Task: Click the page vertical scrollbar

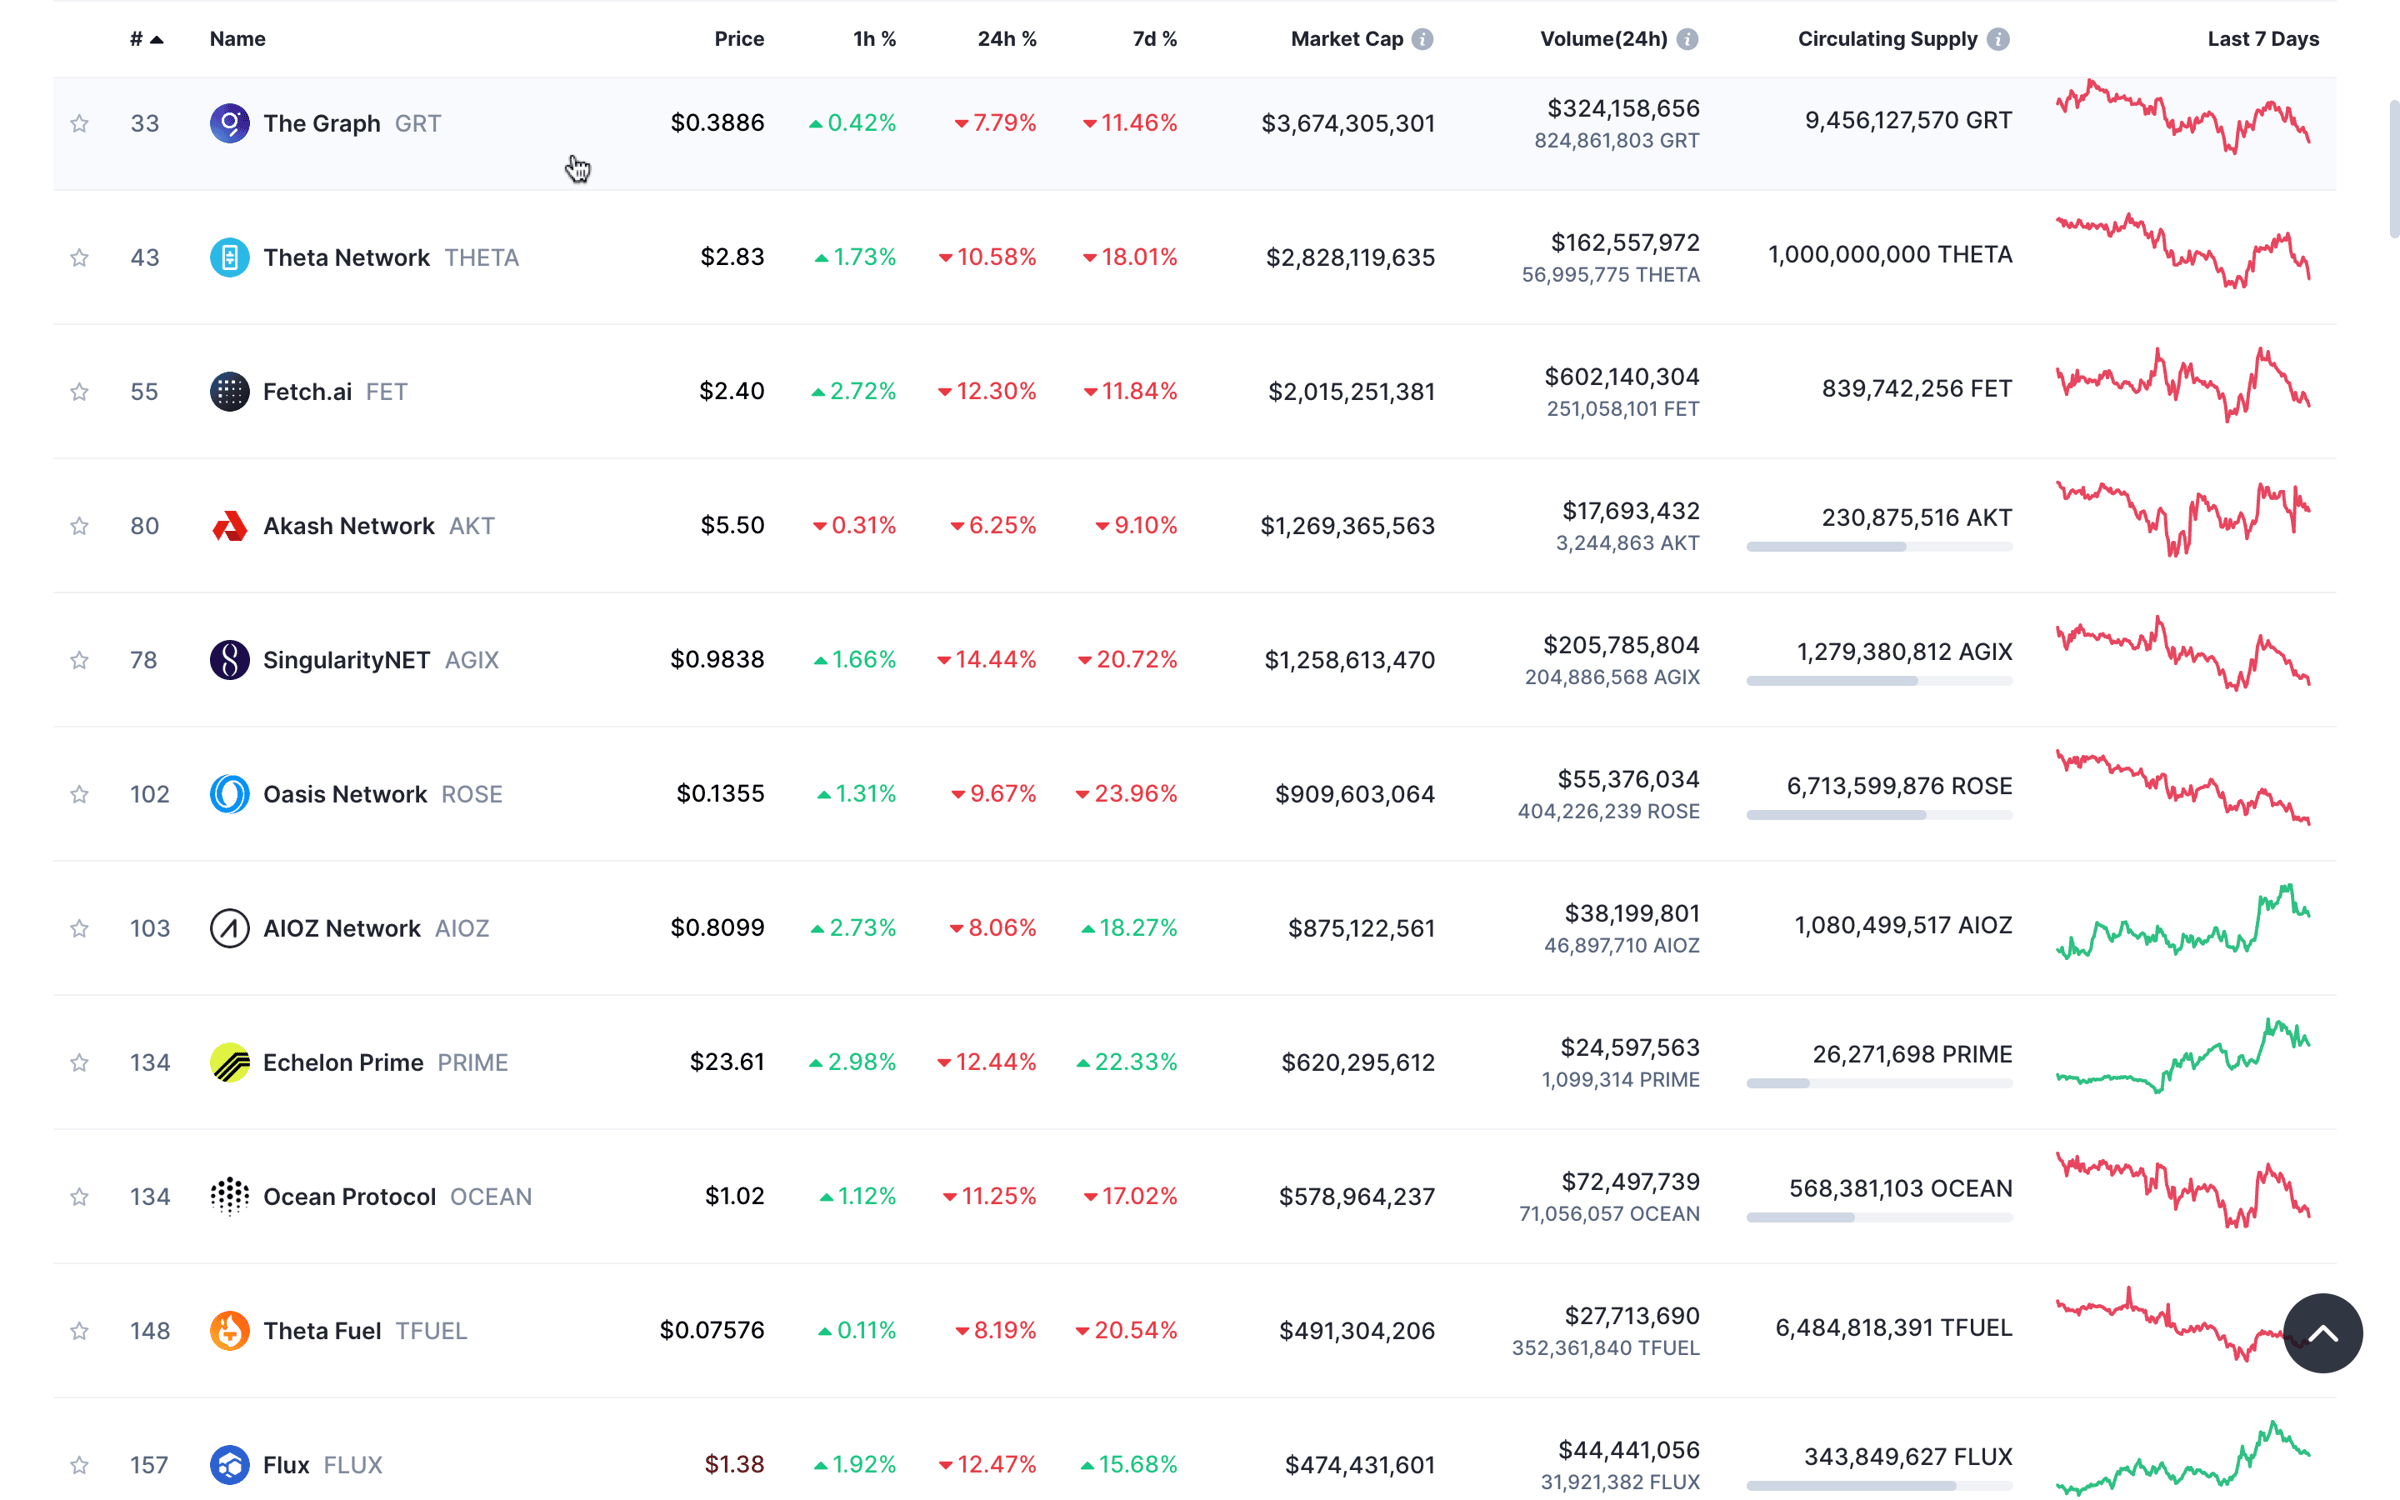Action: (x=2393, y=168)
